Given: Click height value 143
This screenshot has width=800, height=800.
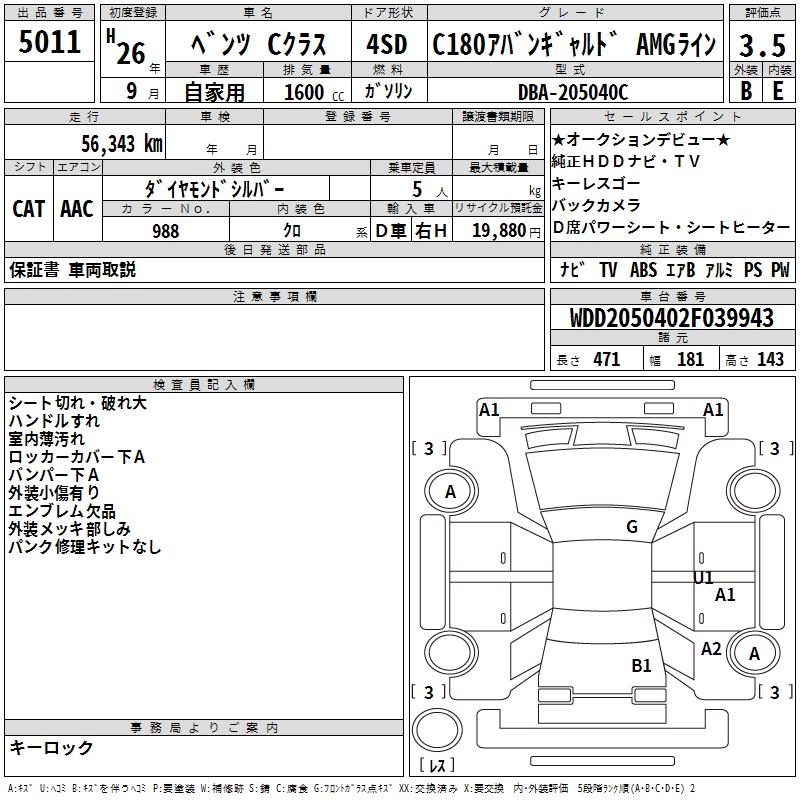Looking at the screenshot, I should (x=770, y=359).
